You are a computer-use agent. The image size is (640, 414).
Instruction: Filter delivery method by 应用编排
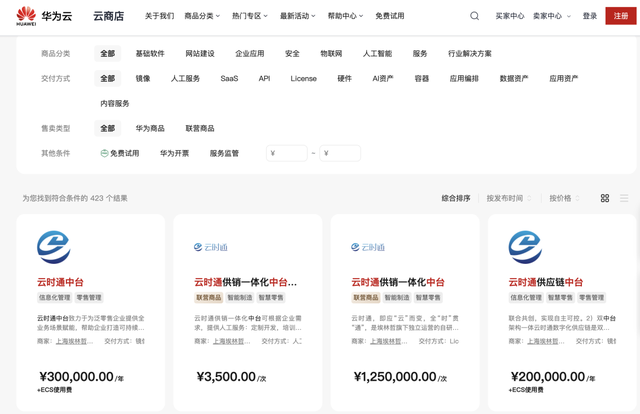click(x=464, y=78)
